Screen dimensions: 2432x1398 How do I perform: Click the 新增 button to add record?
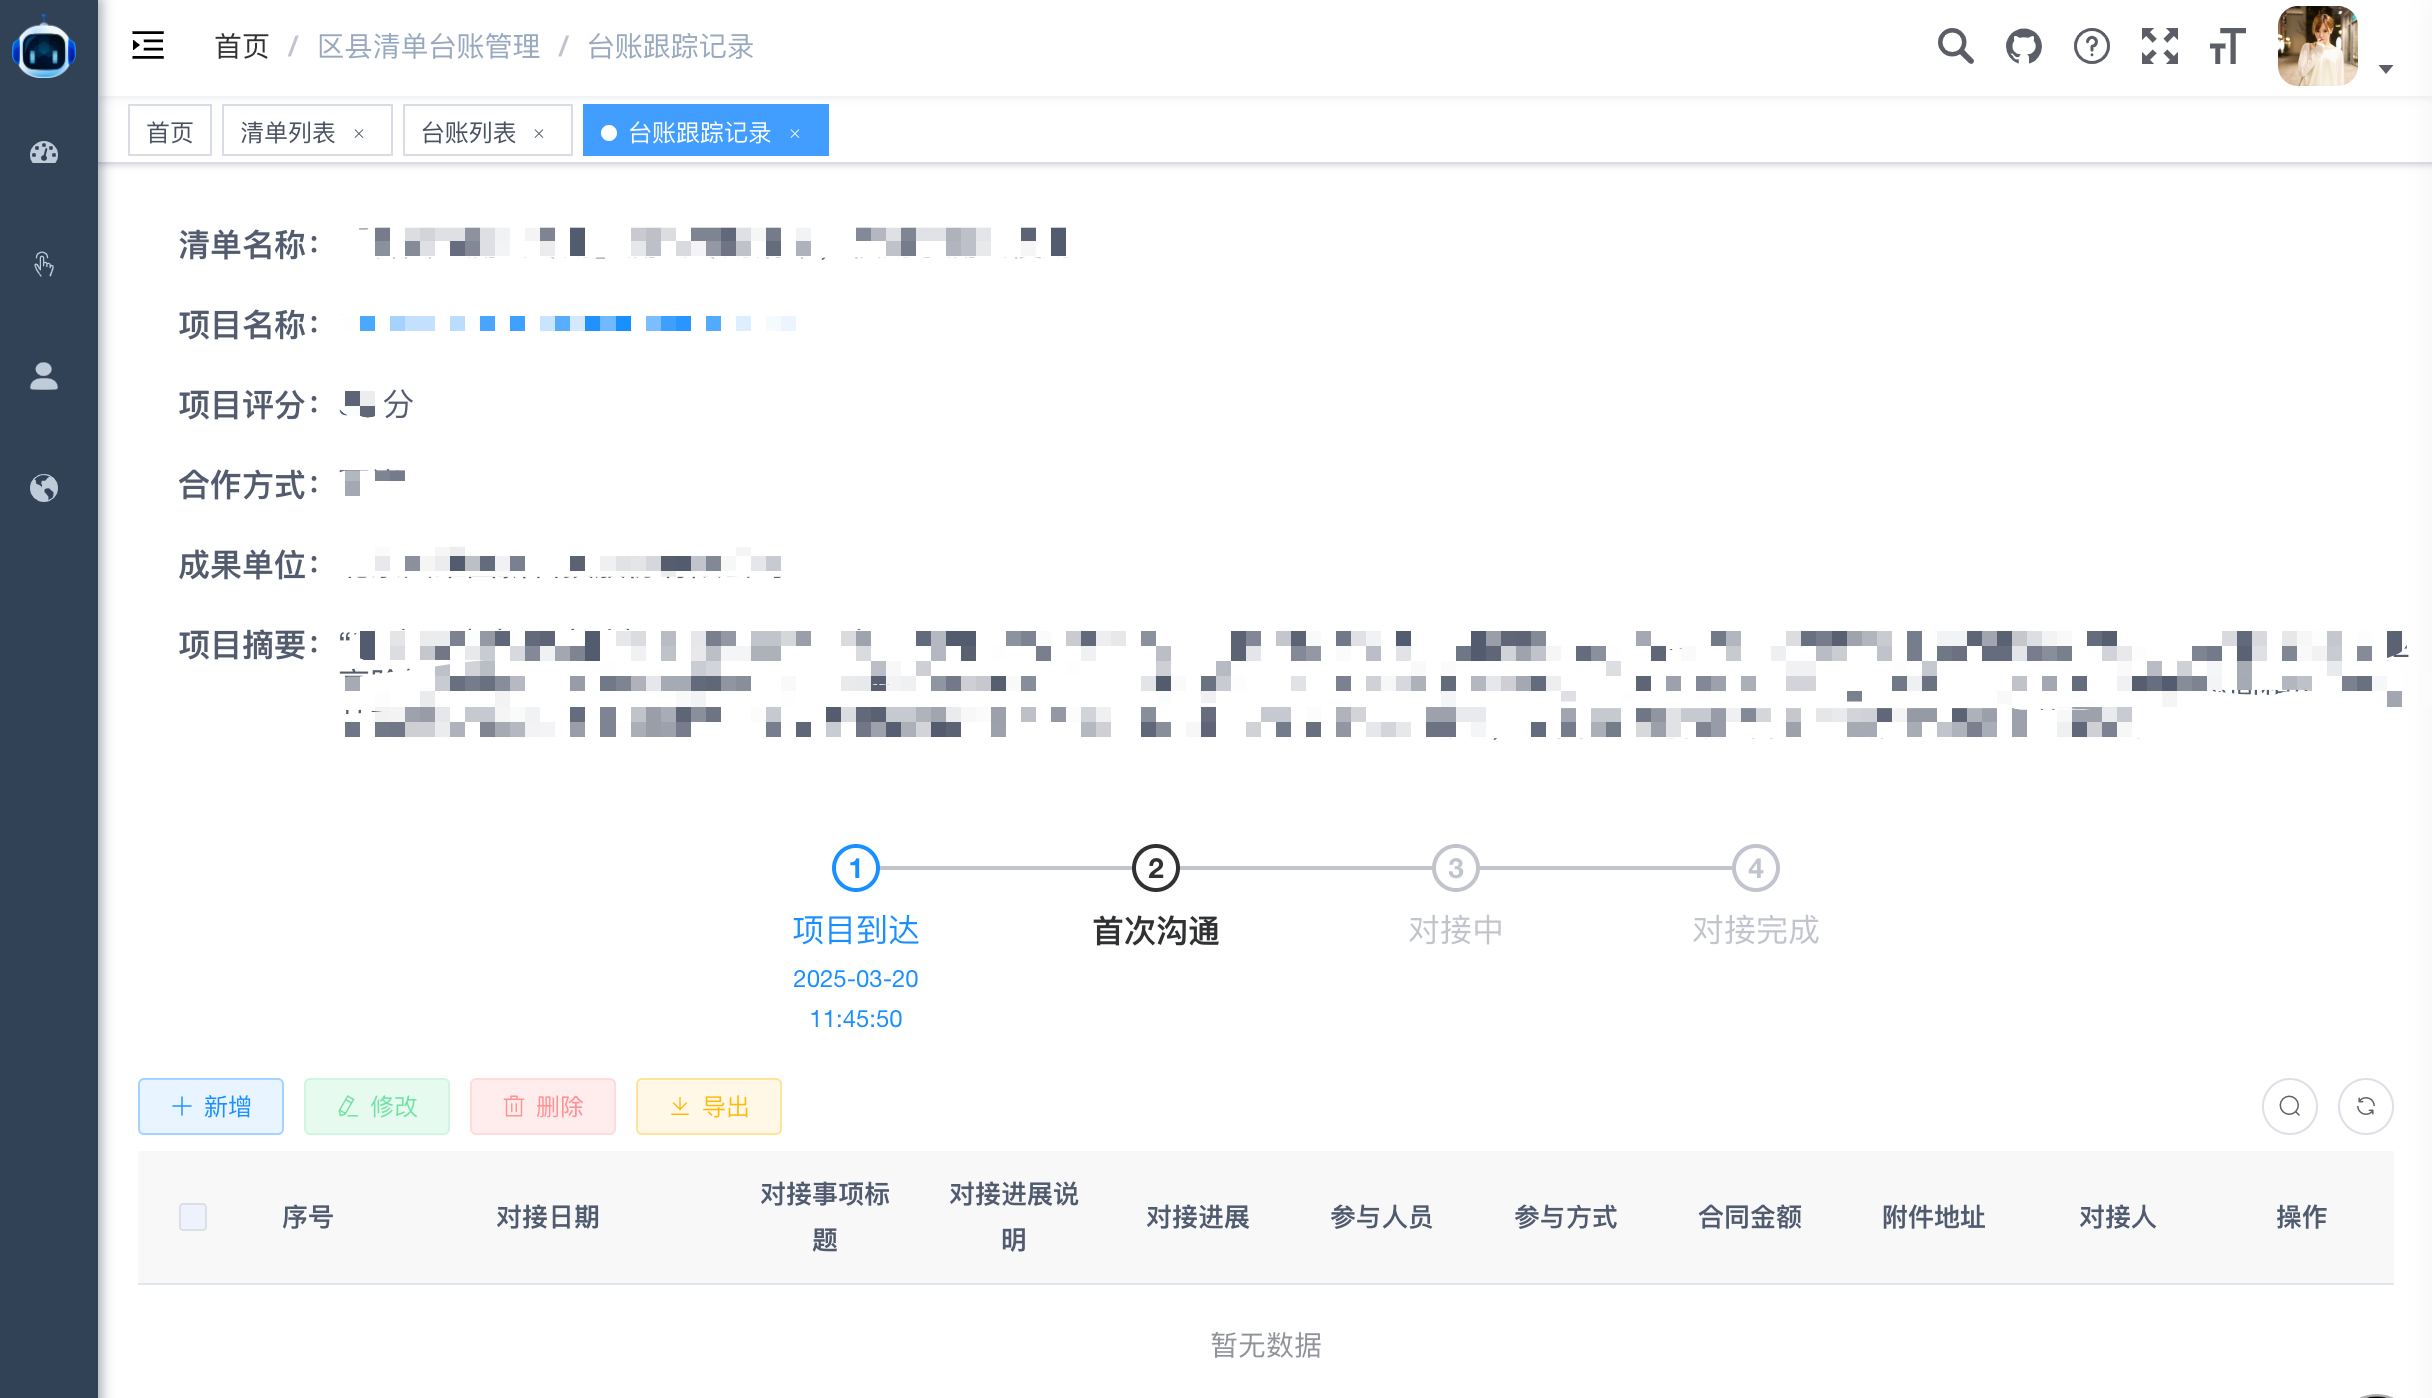tap(210, 1106)
